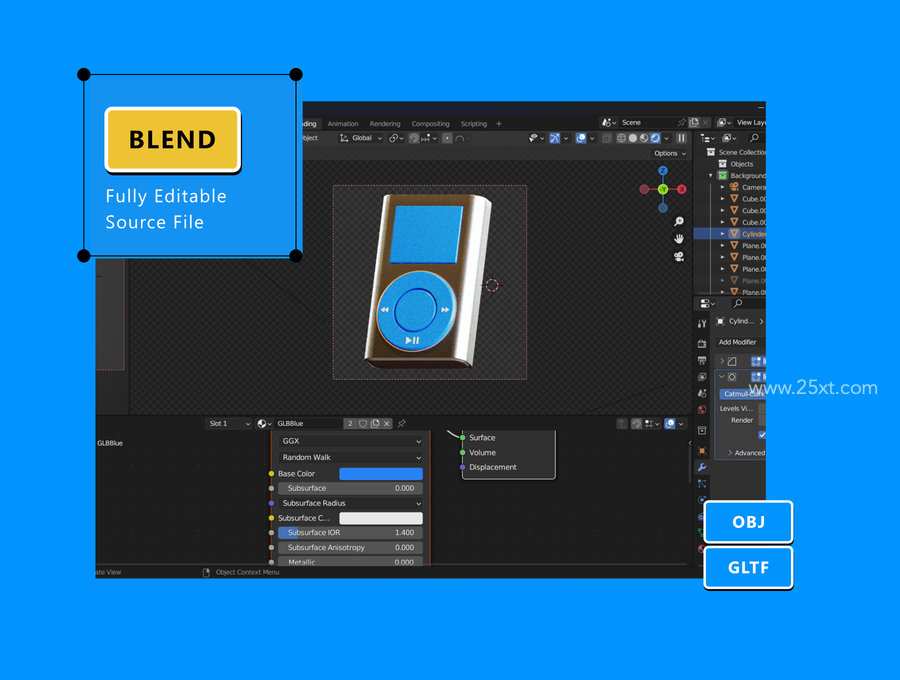
Task: Open the Particles properties tab icon
Action: 702,484
